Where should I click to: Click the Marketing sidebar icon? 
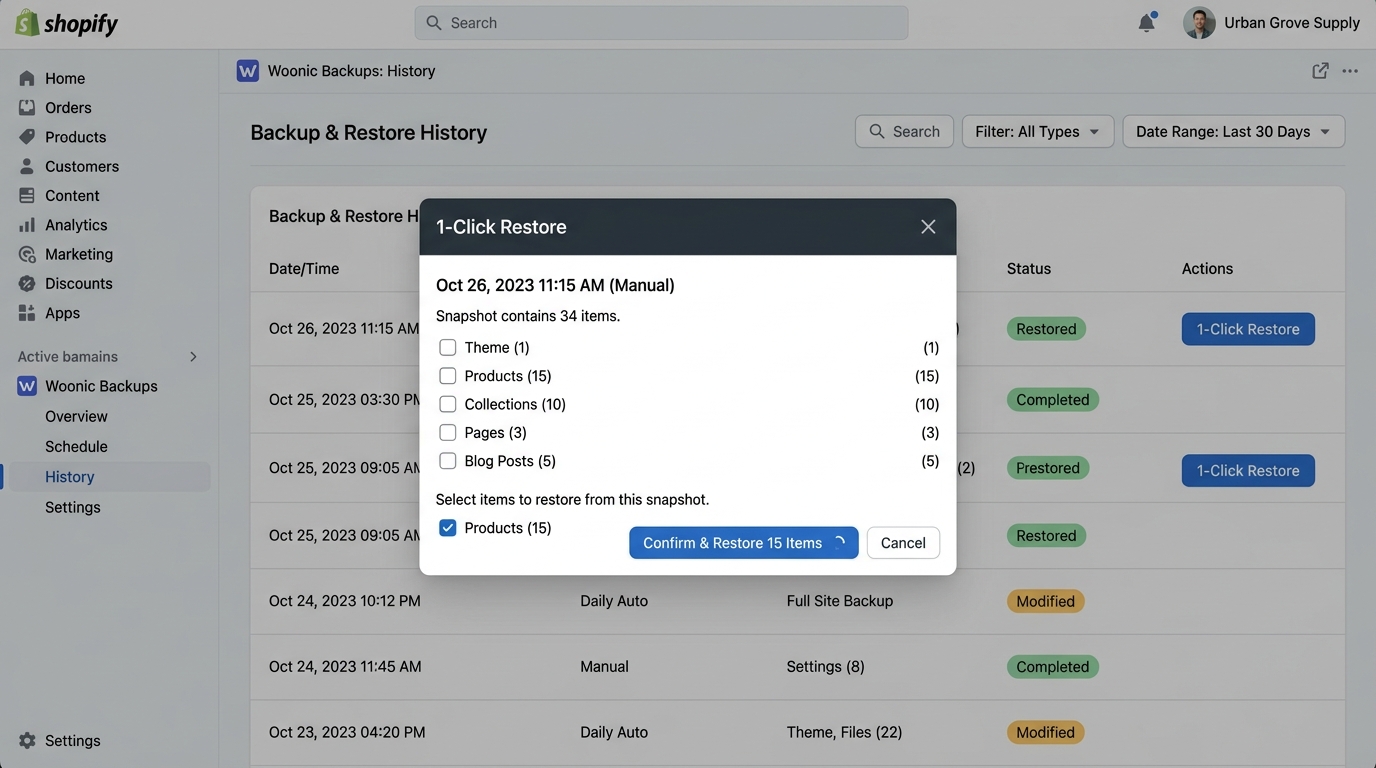[27, 254]
